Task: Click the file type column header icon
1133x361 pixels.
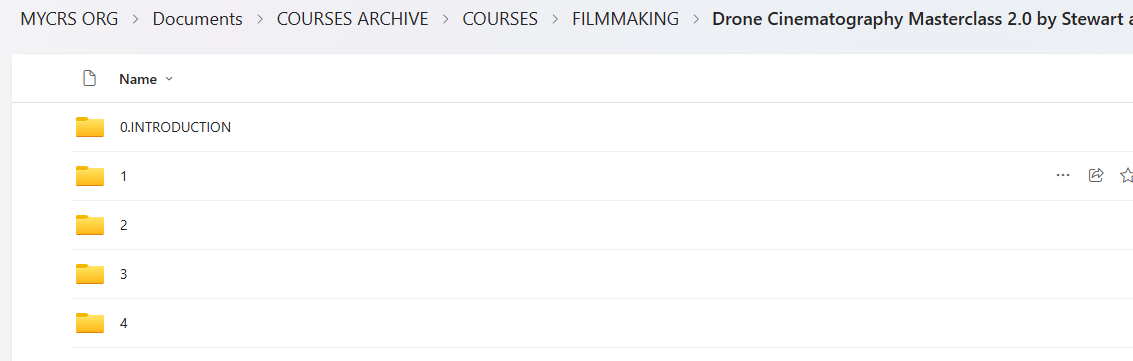Action: 90,79
